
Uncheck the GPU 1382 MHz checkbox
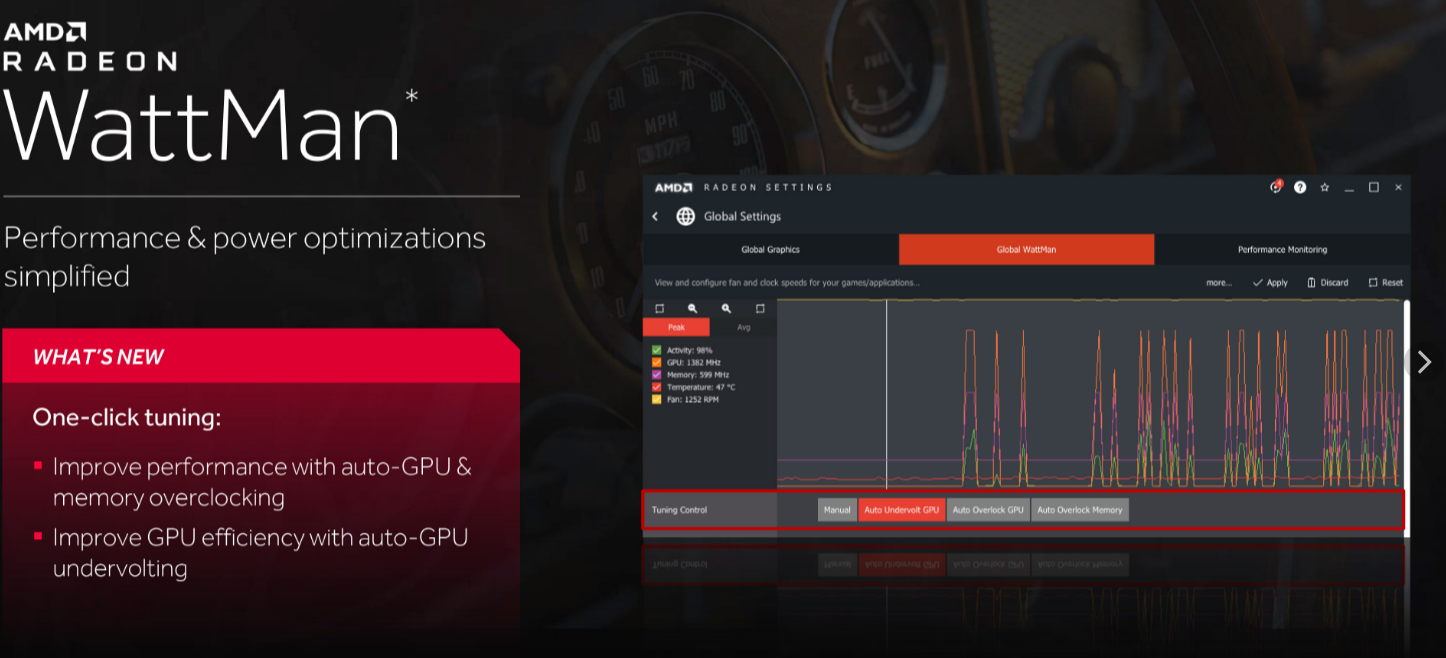[x=657, y=362]
